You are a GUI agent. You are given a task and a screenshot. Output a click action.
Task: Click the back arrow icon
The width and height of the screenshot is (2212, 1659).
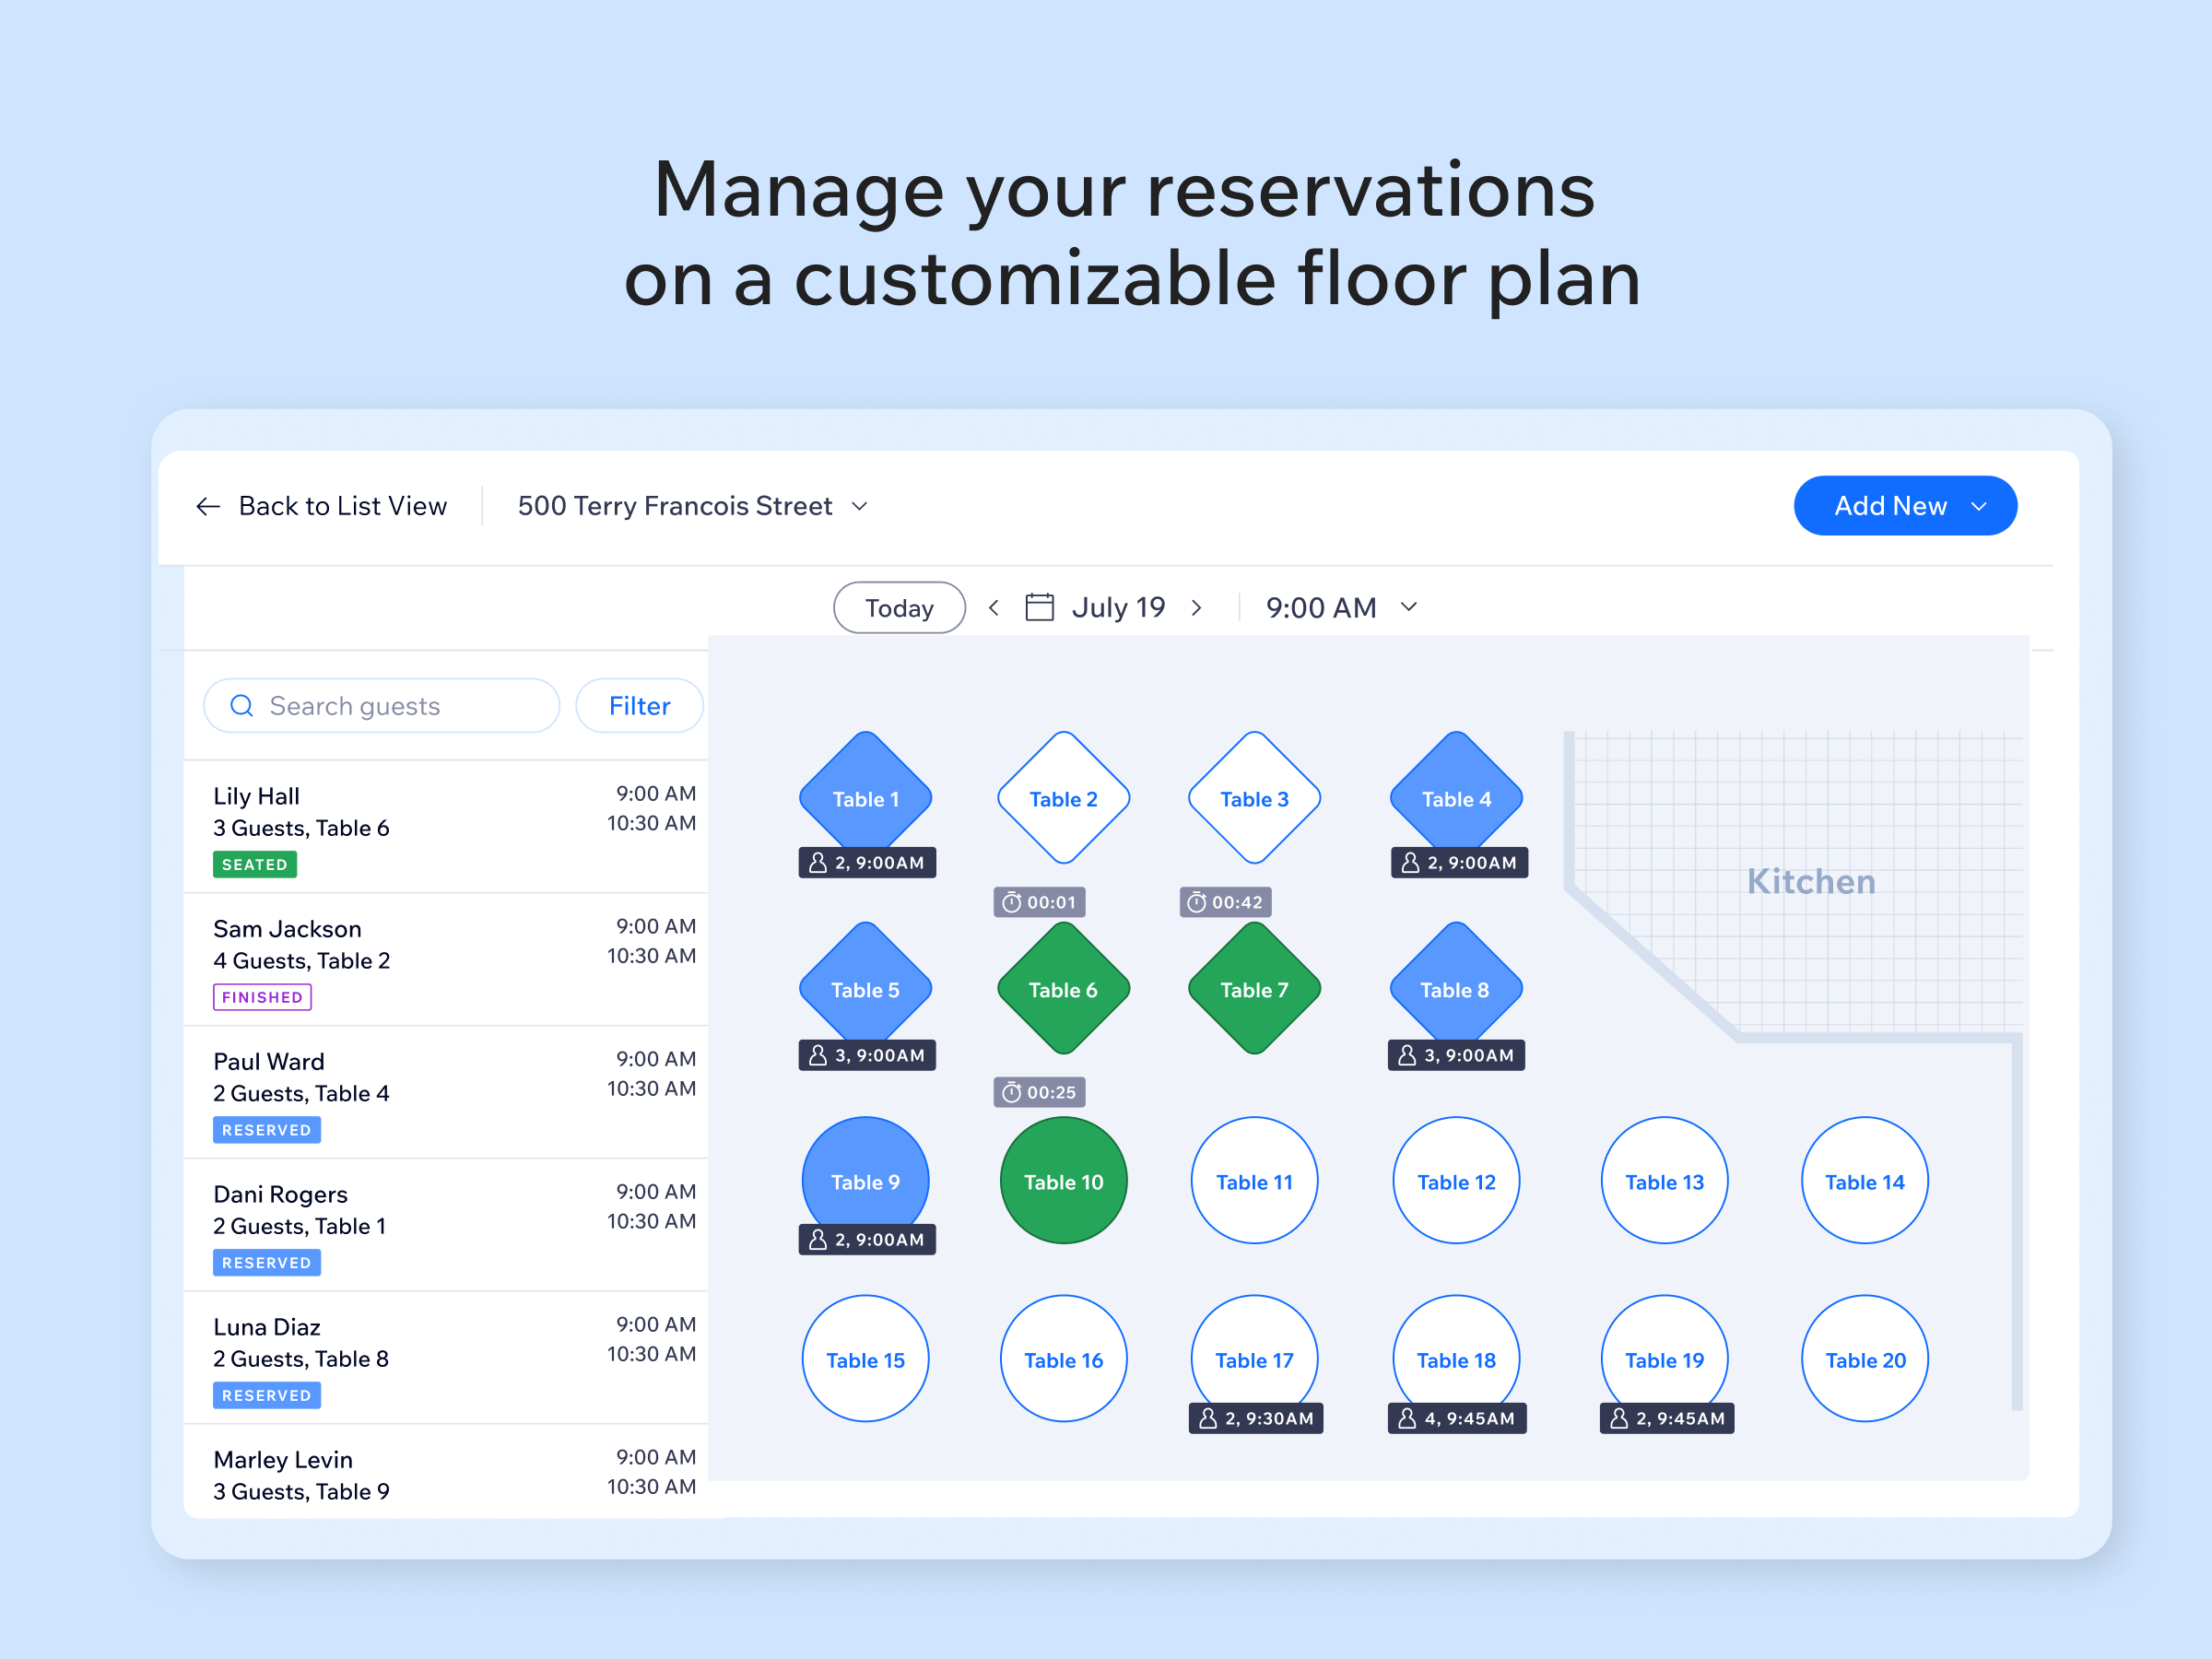tap(207, 506)
